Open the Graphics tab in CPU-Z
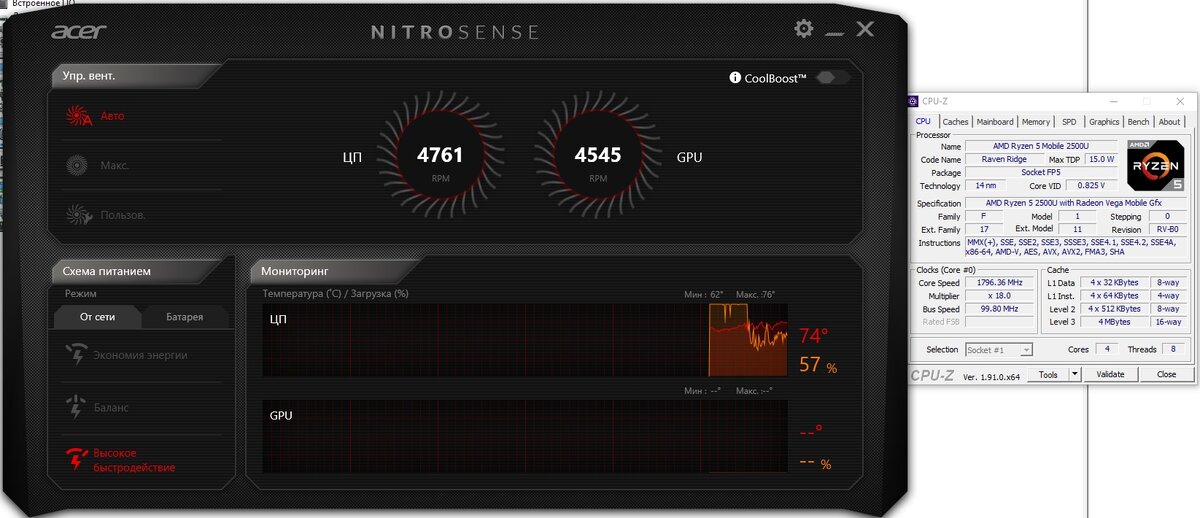This screenshot has width=1200, height=518. point(1104,122)
